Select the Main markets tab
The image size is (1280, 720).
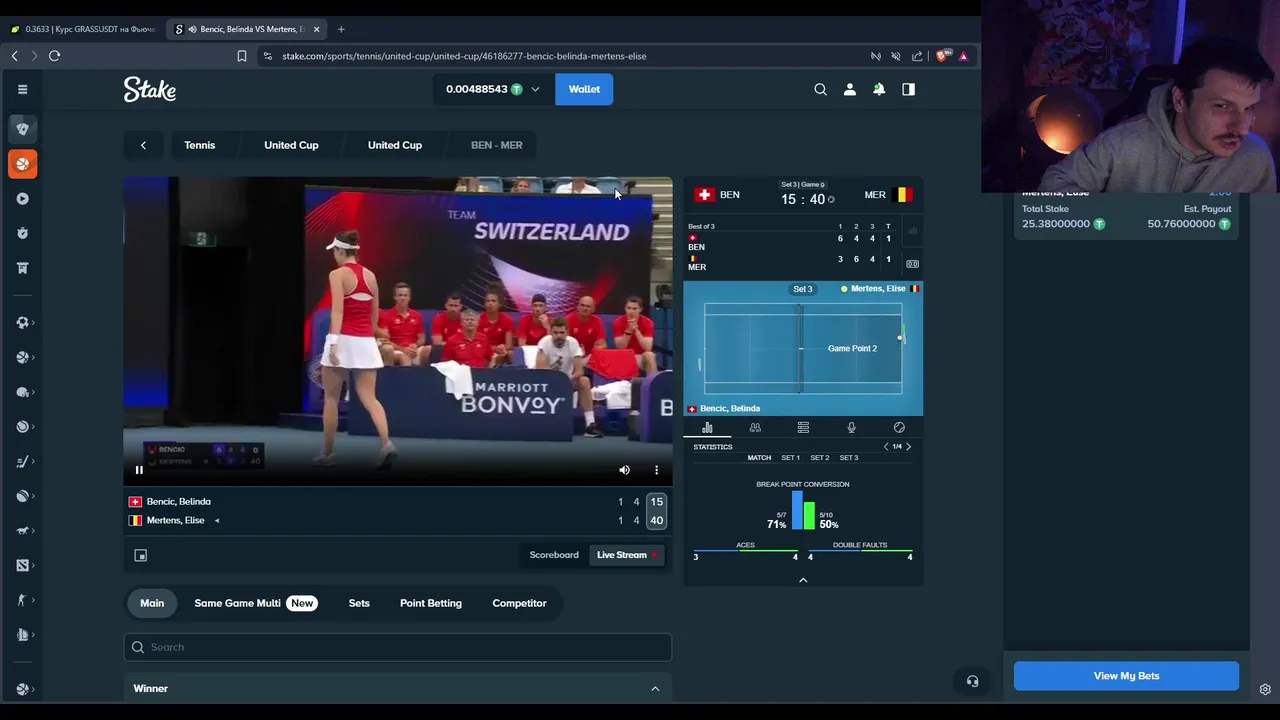(x=152, y=603)
